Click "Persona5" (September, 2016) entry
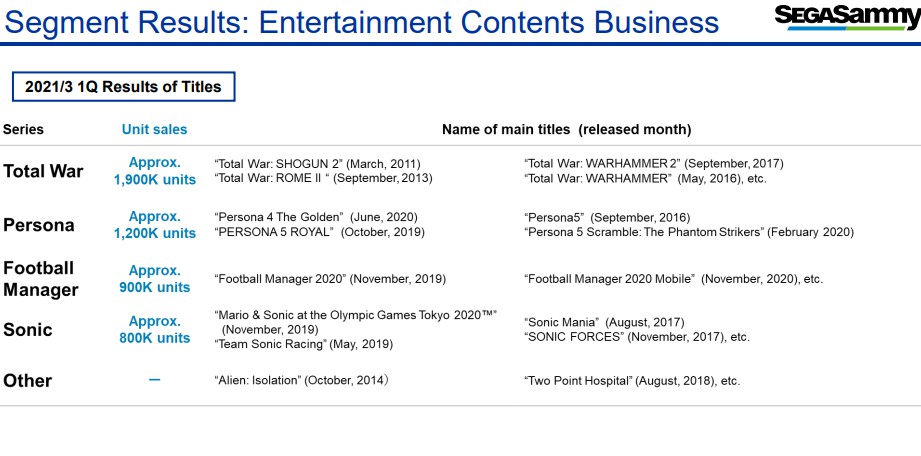Screen dimensions: 921x456 (x=607, y=217)
